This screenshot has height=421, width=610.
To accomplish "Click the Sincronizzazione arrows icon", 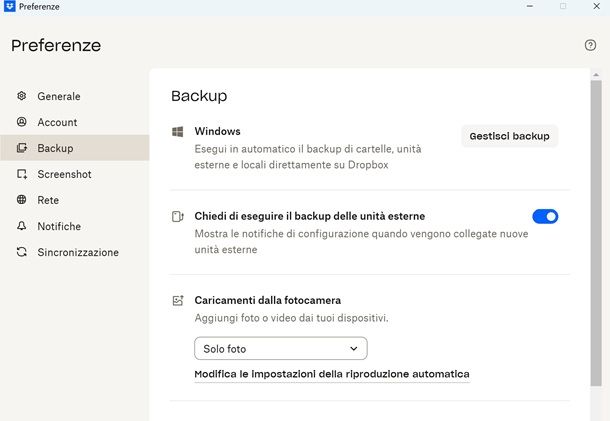I will [x=22, y=252].
